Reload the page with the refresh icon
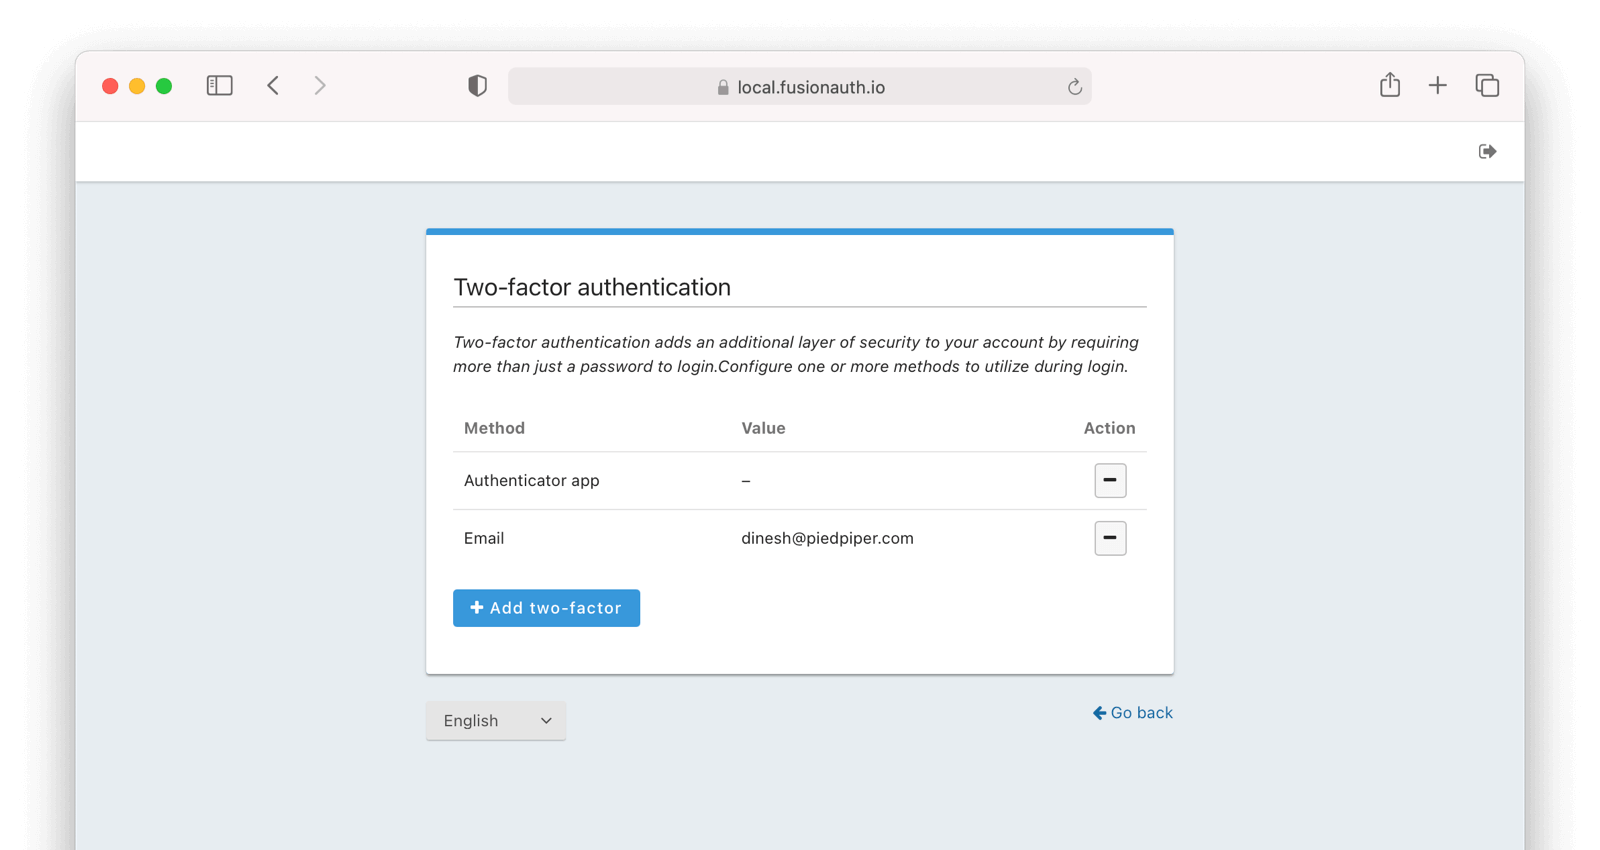The height and width of the screenshot is (850, 1600). coord(1075,87)
